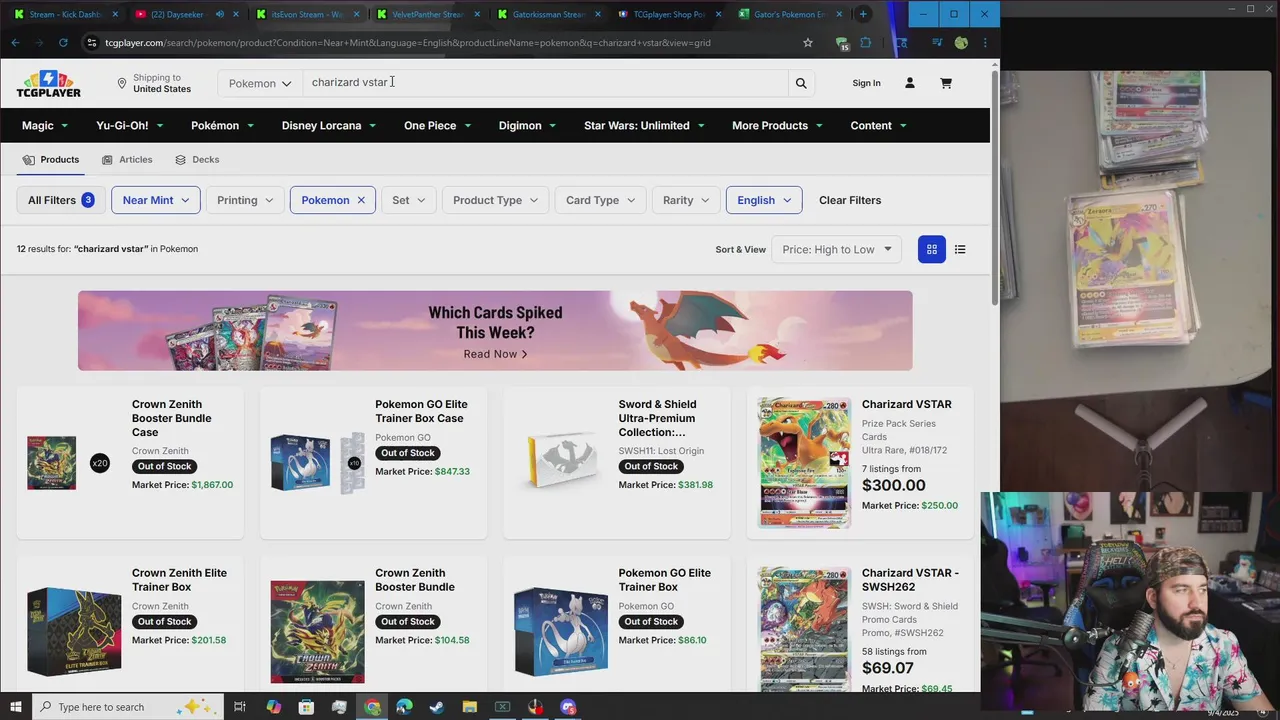Open the Disney Lorcana menu

tap(329, 126)
